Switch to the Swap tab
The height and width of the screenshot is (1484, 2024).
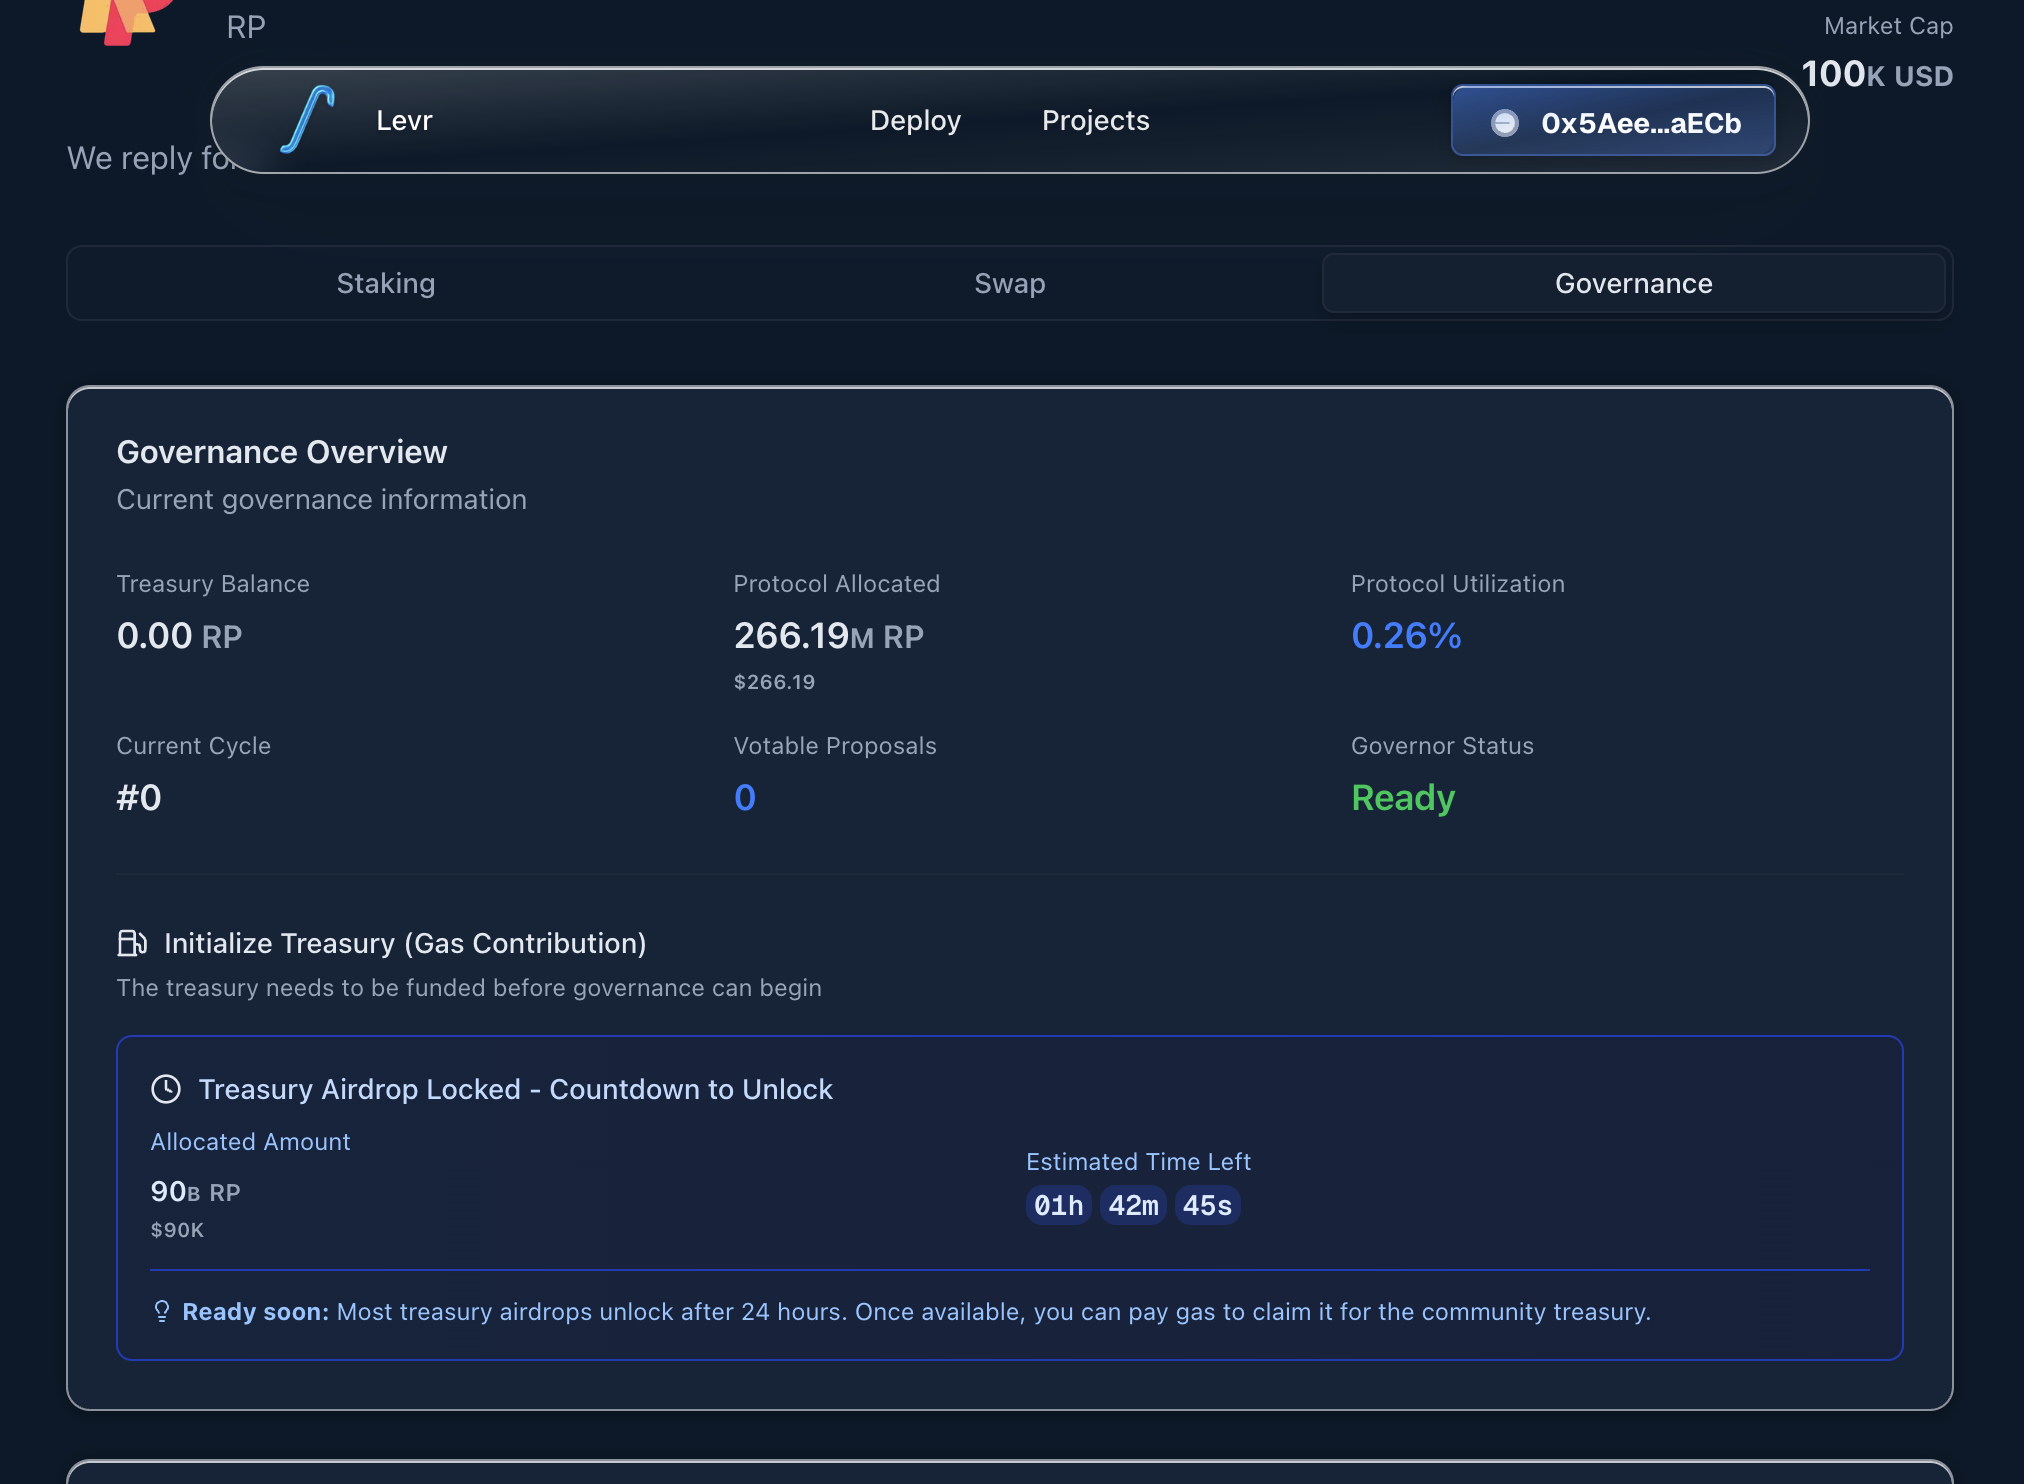(x=1009, y=283)
